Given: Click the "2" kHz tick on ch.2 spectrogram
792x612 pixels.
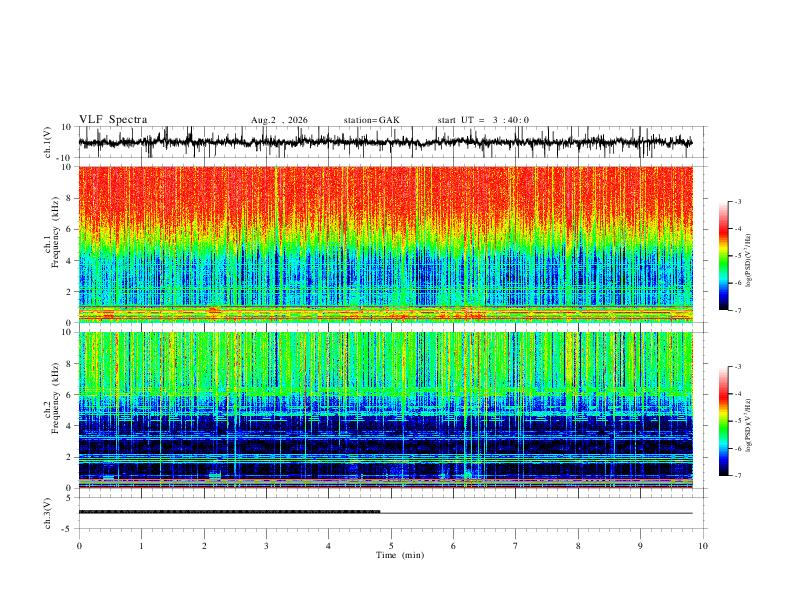Looking at the screenshot, I should pos(69,457).
